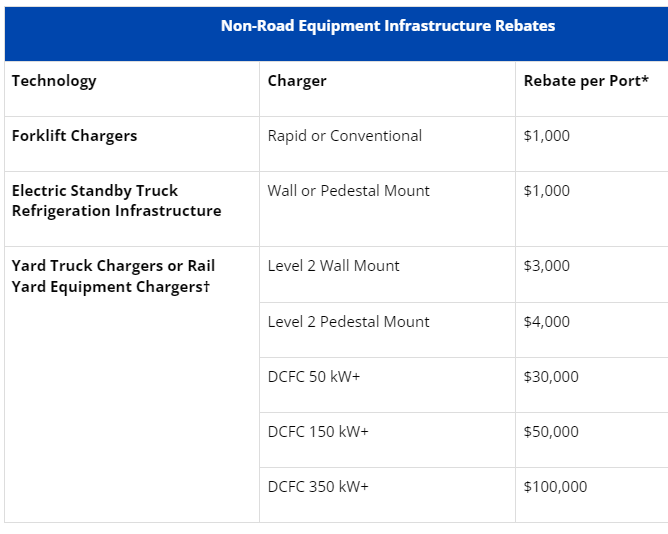Click the $4,000 rebate value
Screen dimensions: 668x534
547,322
